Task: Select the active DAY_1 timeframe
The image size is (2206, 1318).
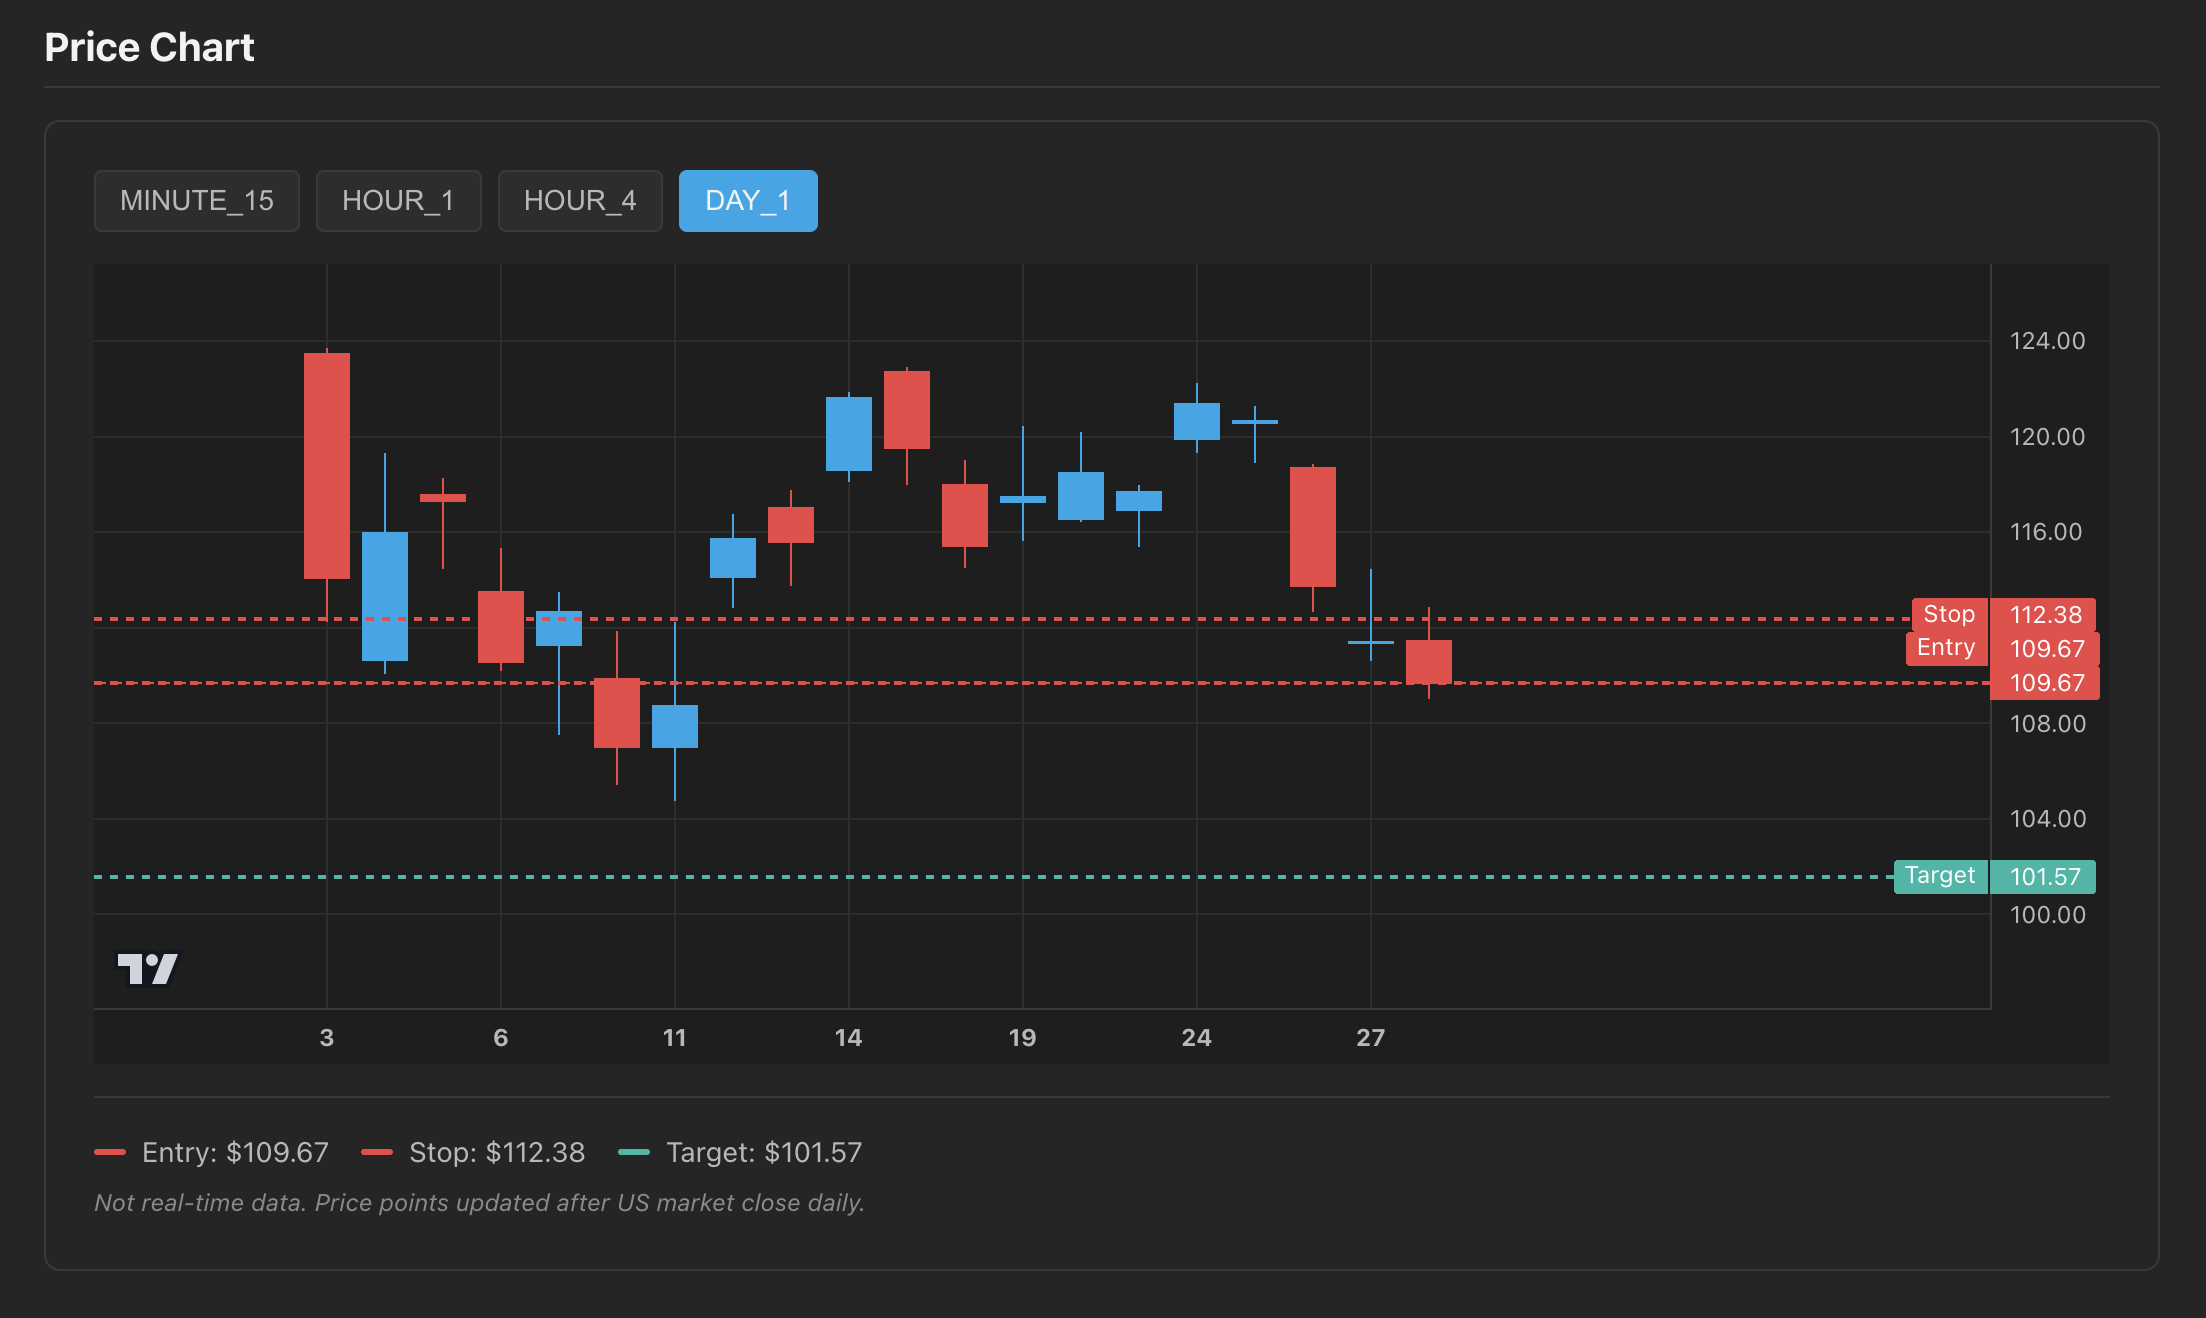Action: [748, 201]
